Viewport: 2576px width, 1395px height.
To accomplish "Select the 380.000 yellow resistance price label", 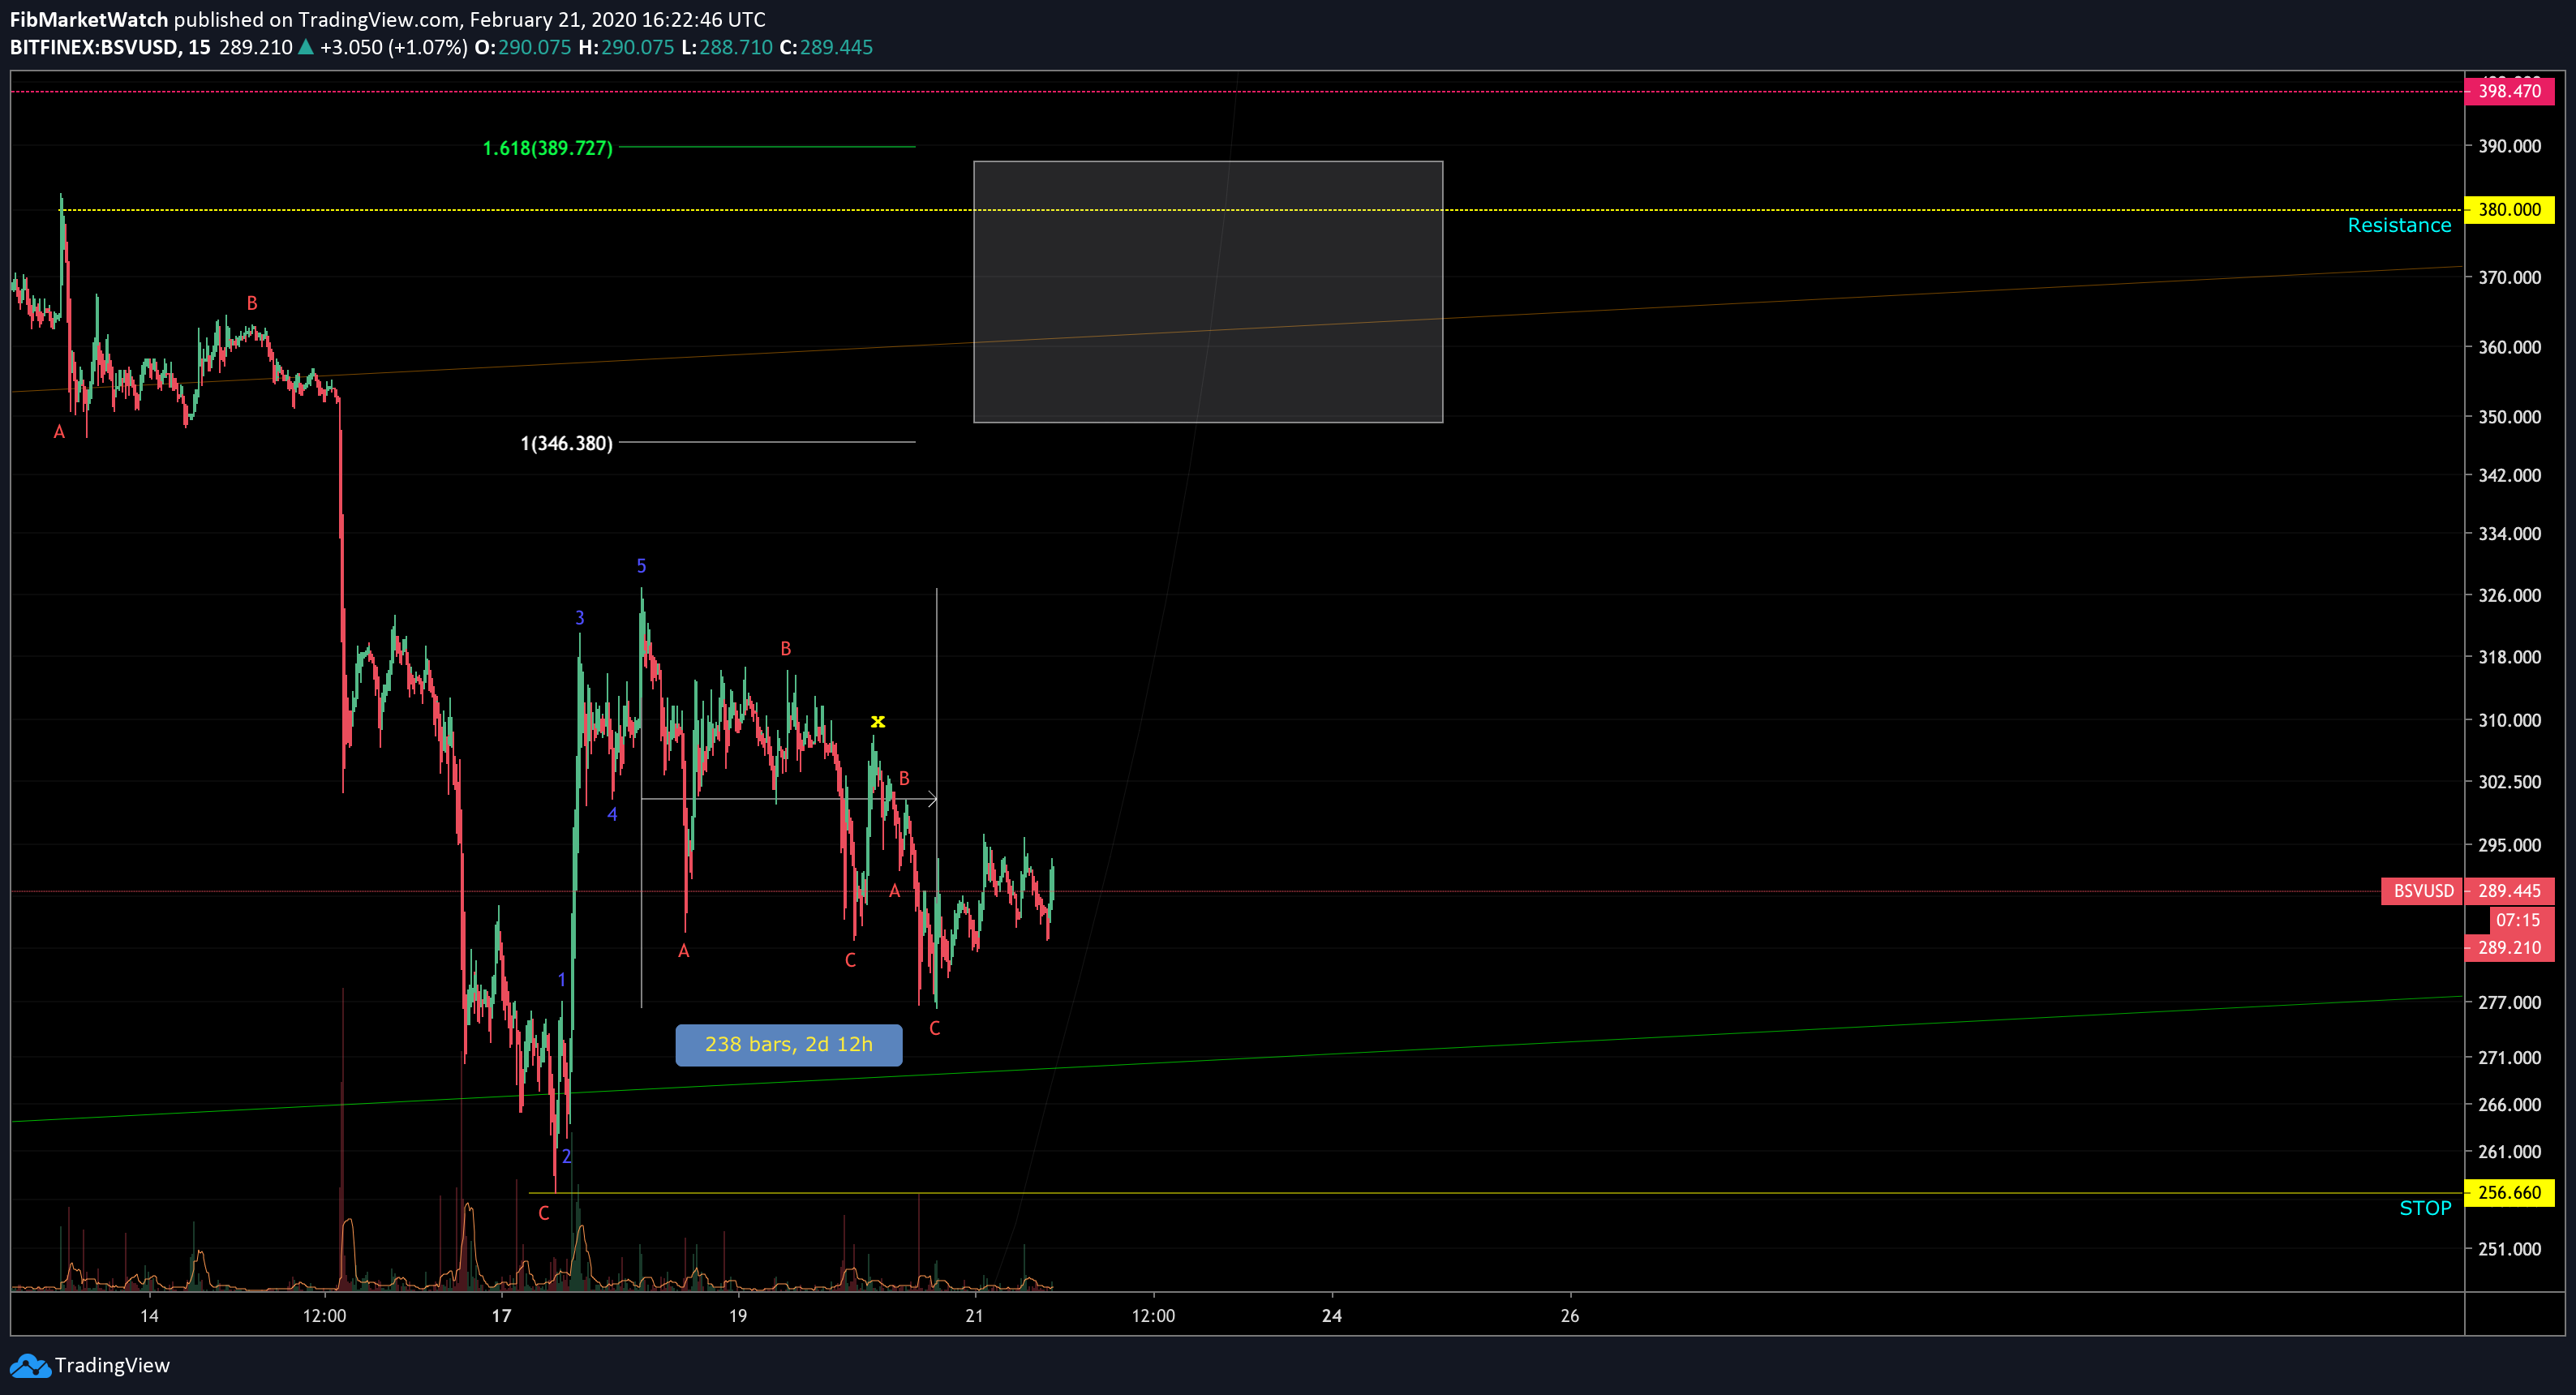I will 2510,210.
